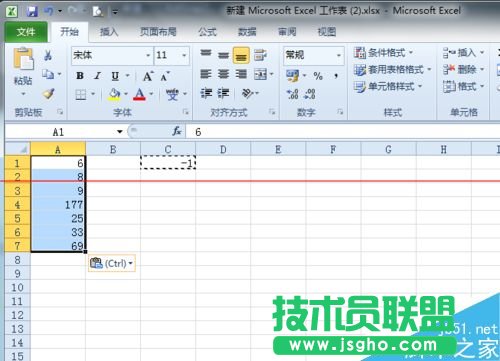The image size is (500, 361).
Task: Switch to the 页面布局 Page Layout tab
Action: (158, 32)
